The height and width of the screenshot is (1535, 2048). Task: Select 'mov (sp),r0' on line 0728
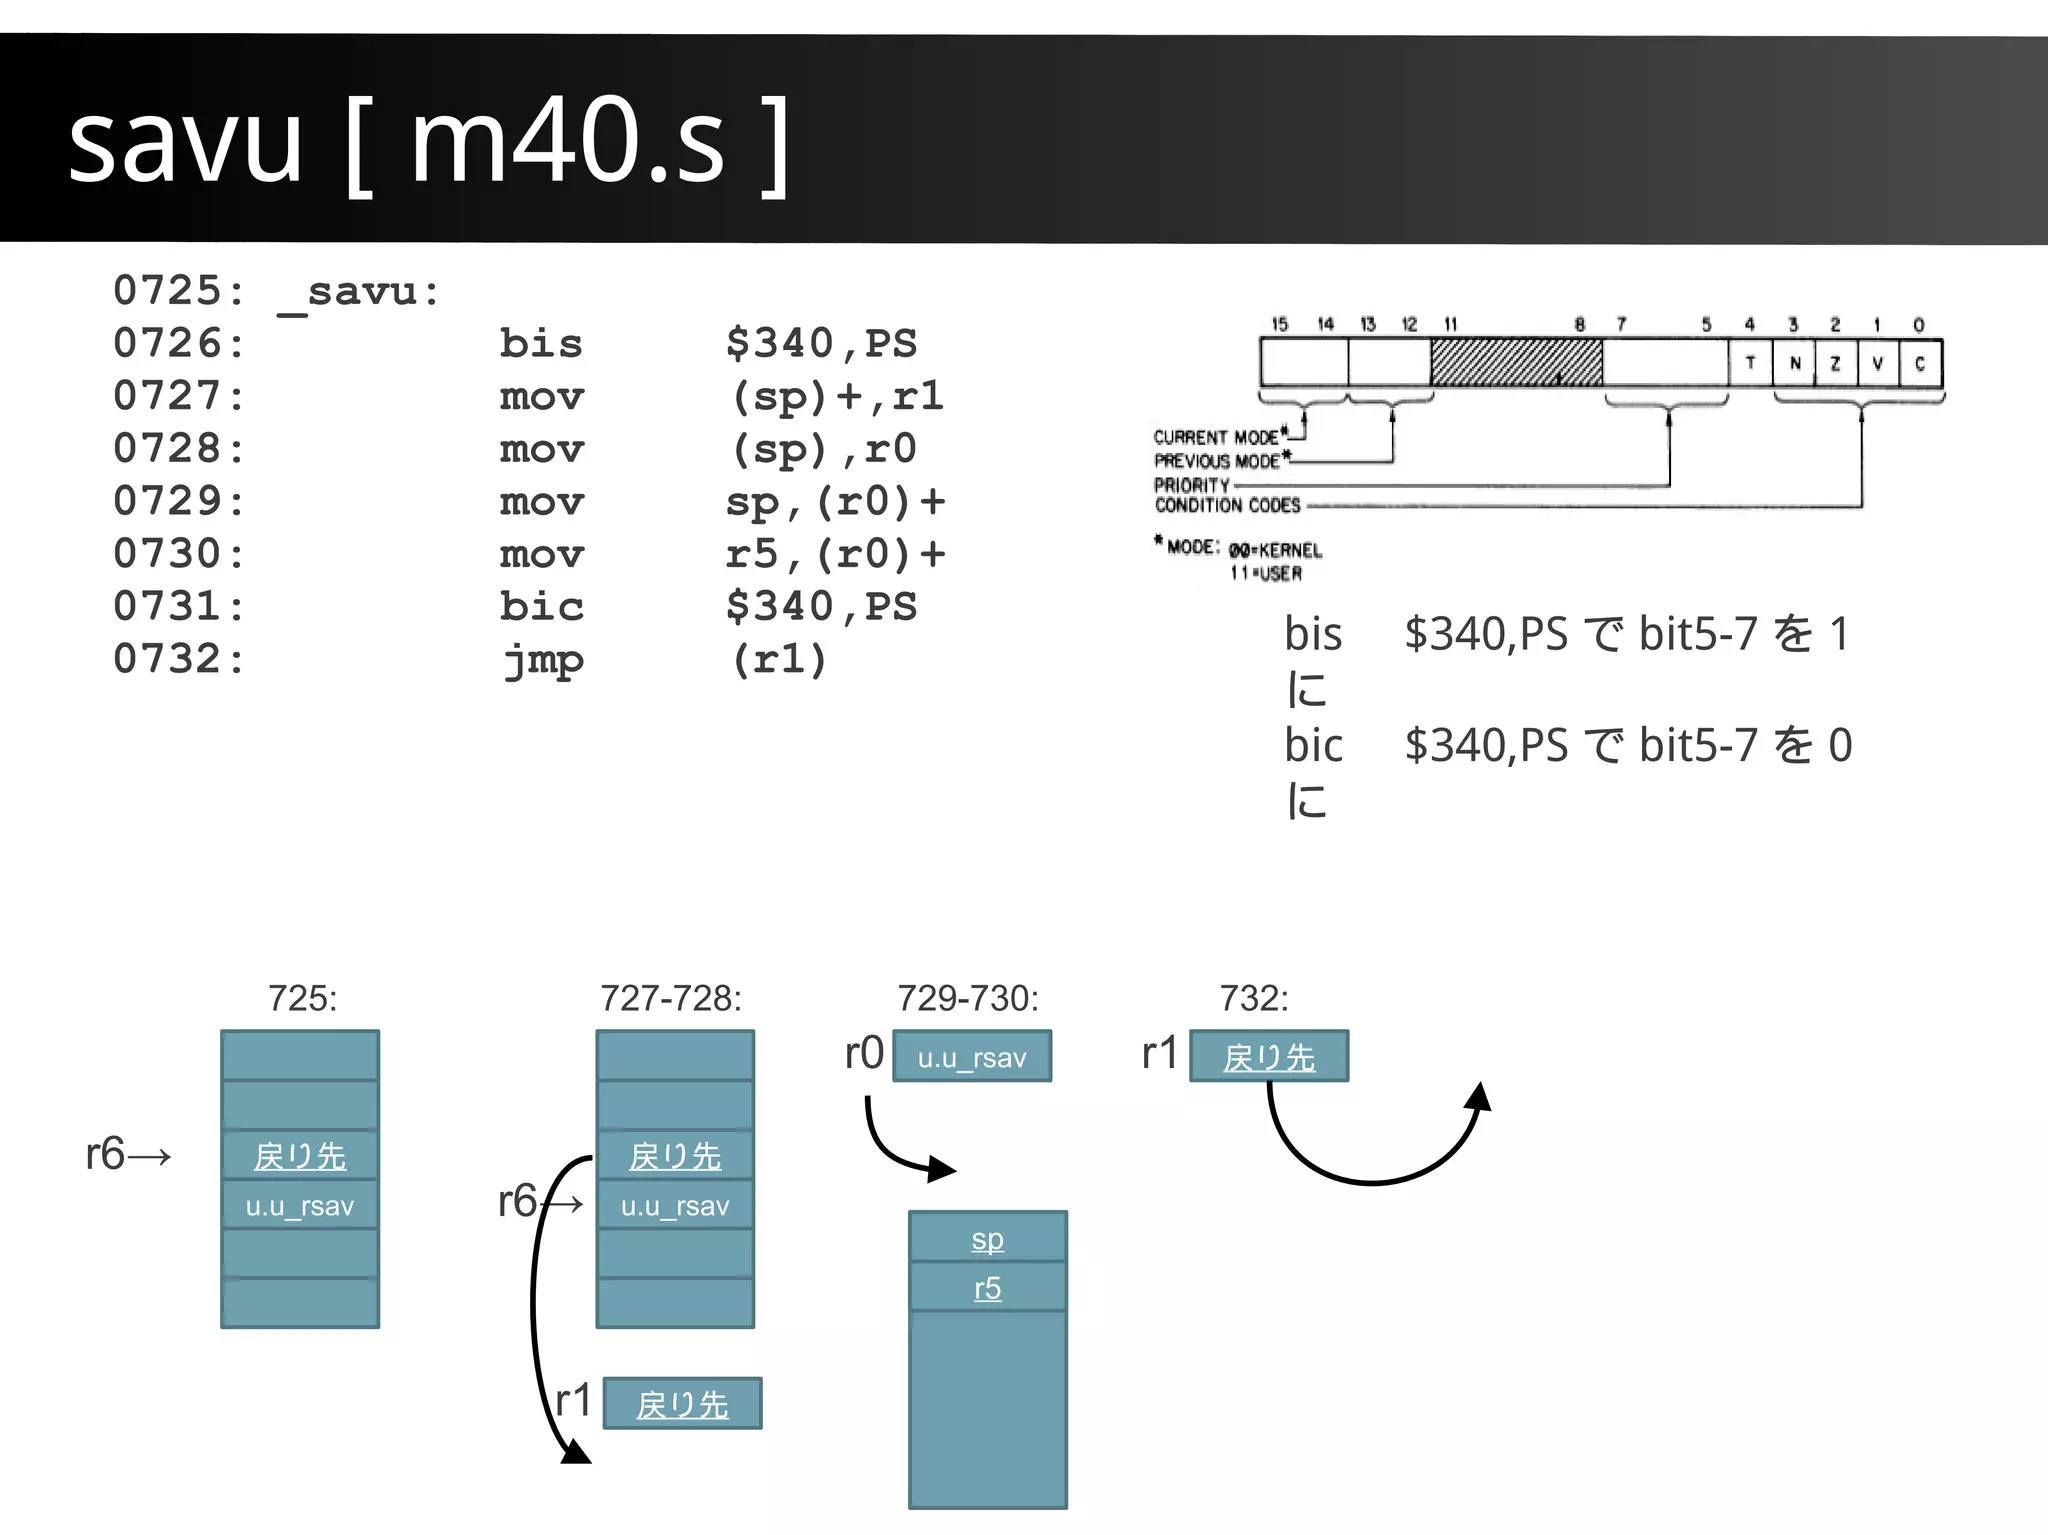(708, 449)
